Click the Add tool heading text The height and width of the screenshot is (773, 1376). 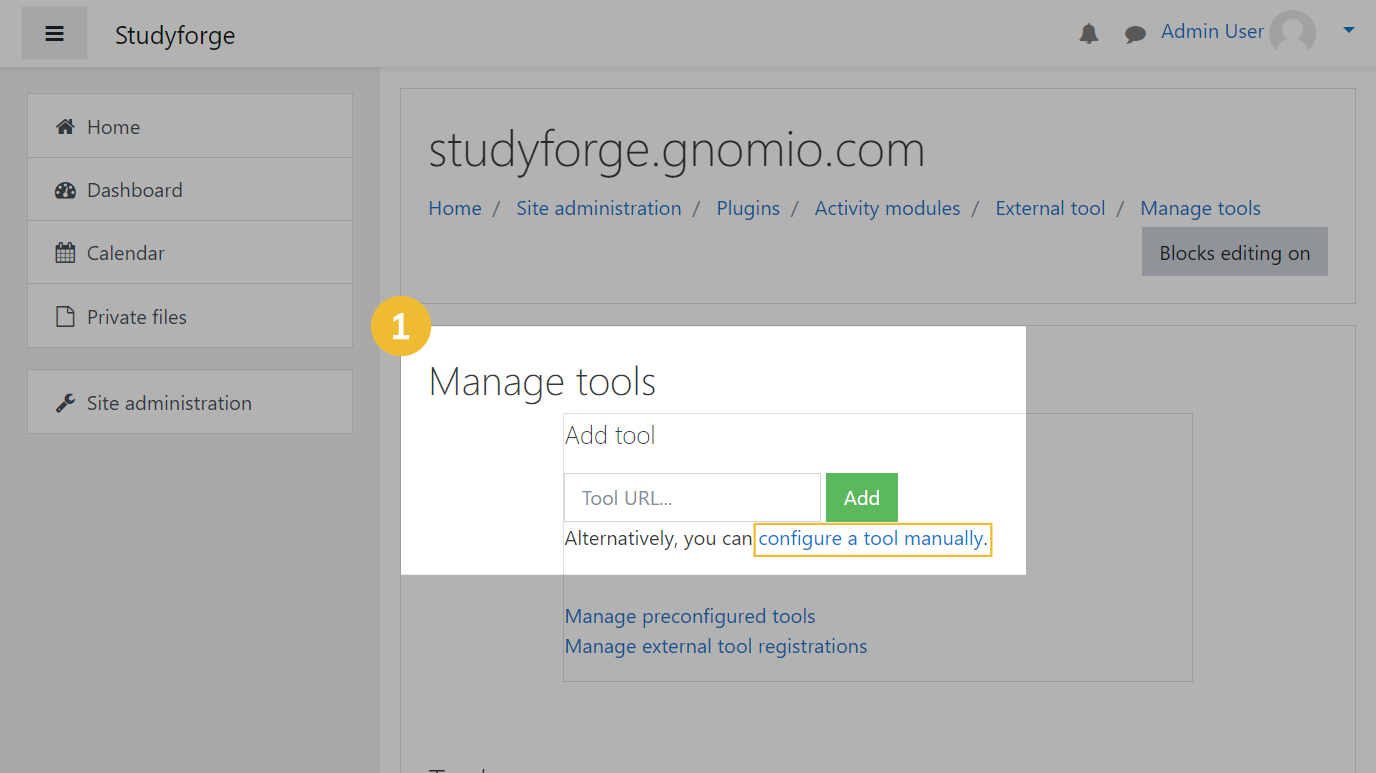pyautogui.click(x=610, y=435)
